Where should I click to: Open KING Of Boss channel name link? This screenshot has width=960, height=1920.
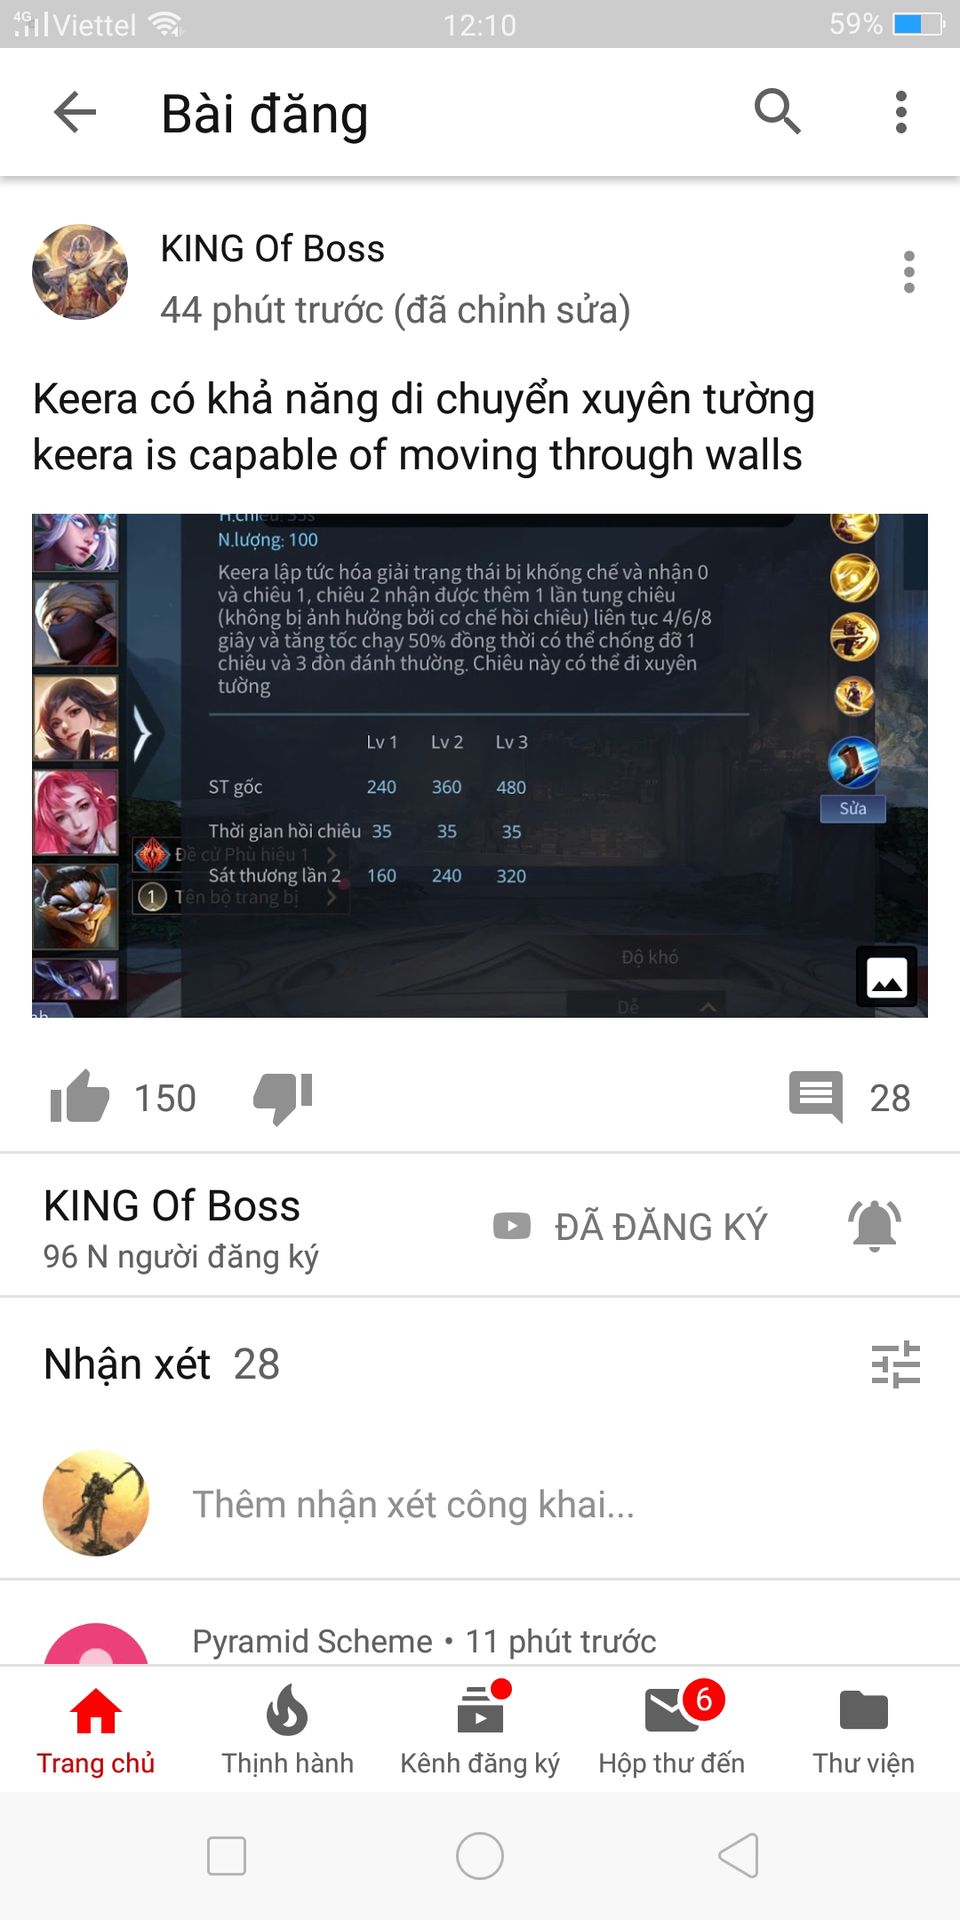tap(172, 1206)
